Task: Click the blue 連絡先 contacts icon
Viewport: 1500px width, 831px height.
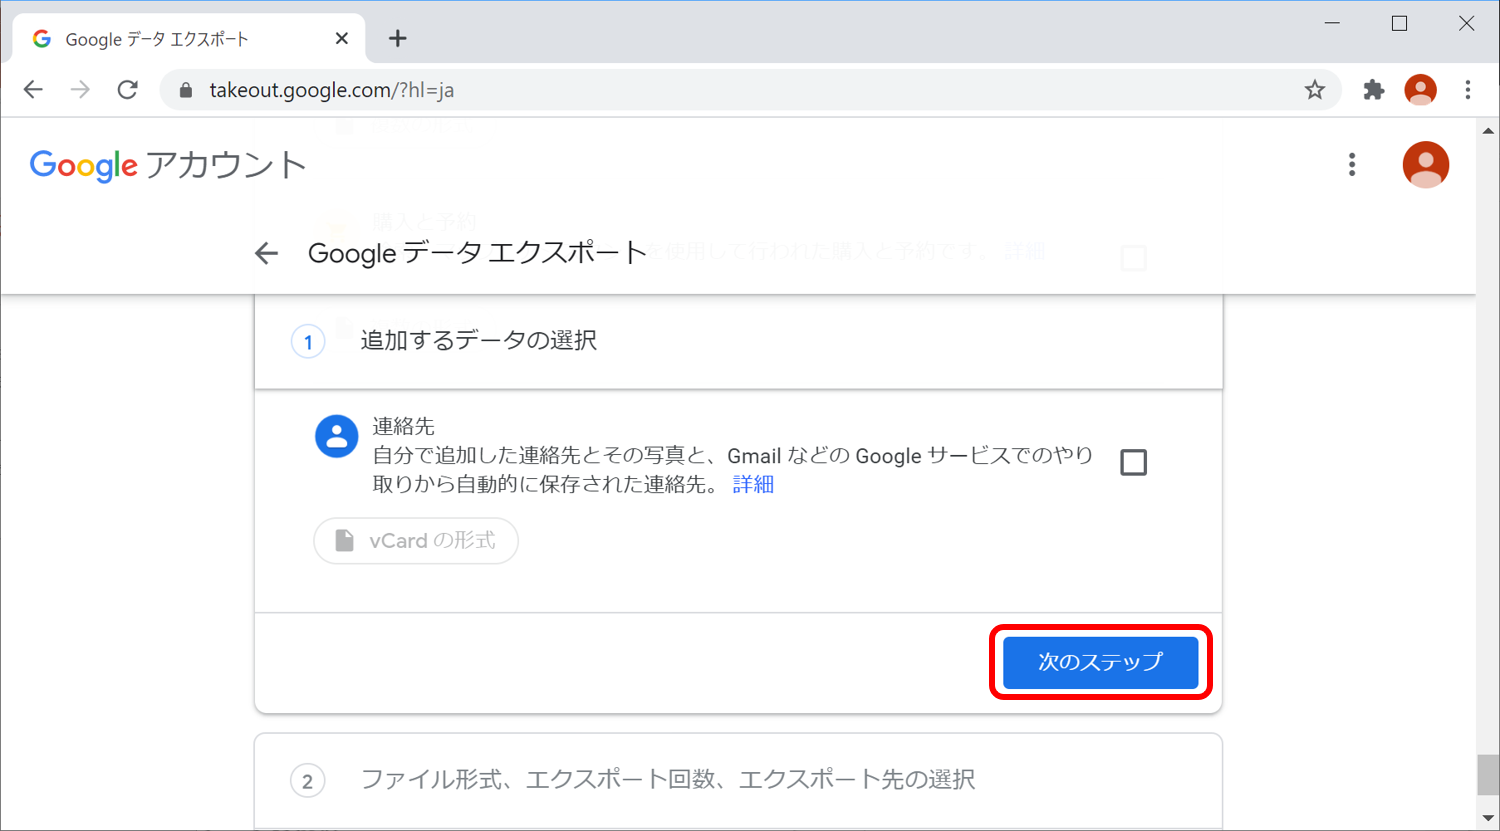Action: [337, 437]
